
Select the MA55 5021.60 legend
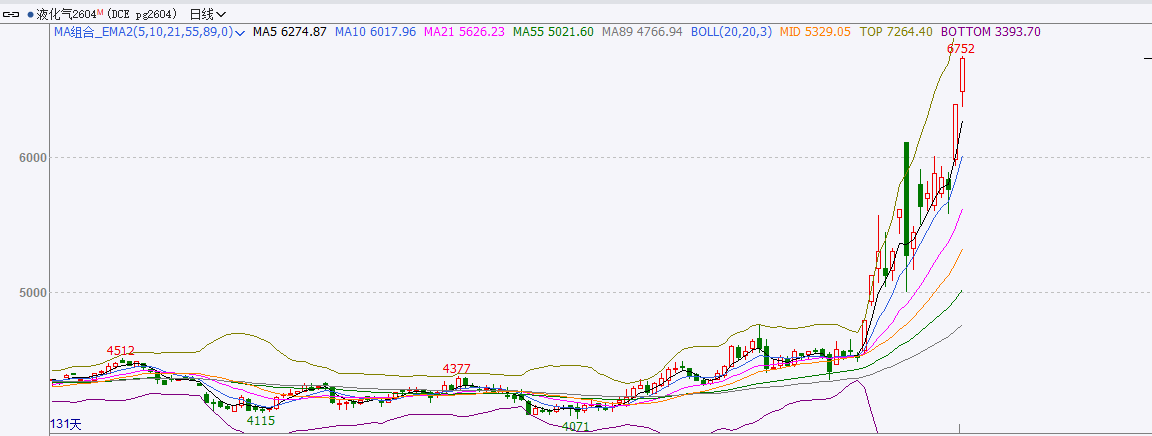tap(553, 32)
